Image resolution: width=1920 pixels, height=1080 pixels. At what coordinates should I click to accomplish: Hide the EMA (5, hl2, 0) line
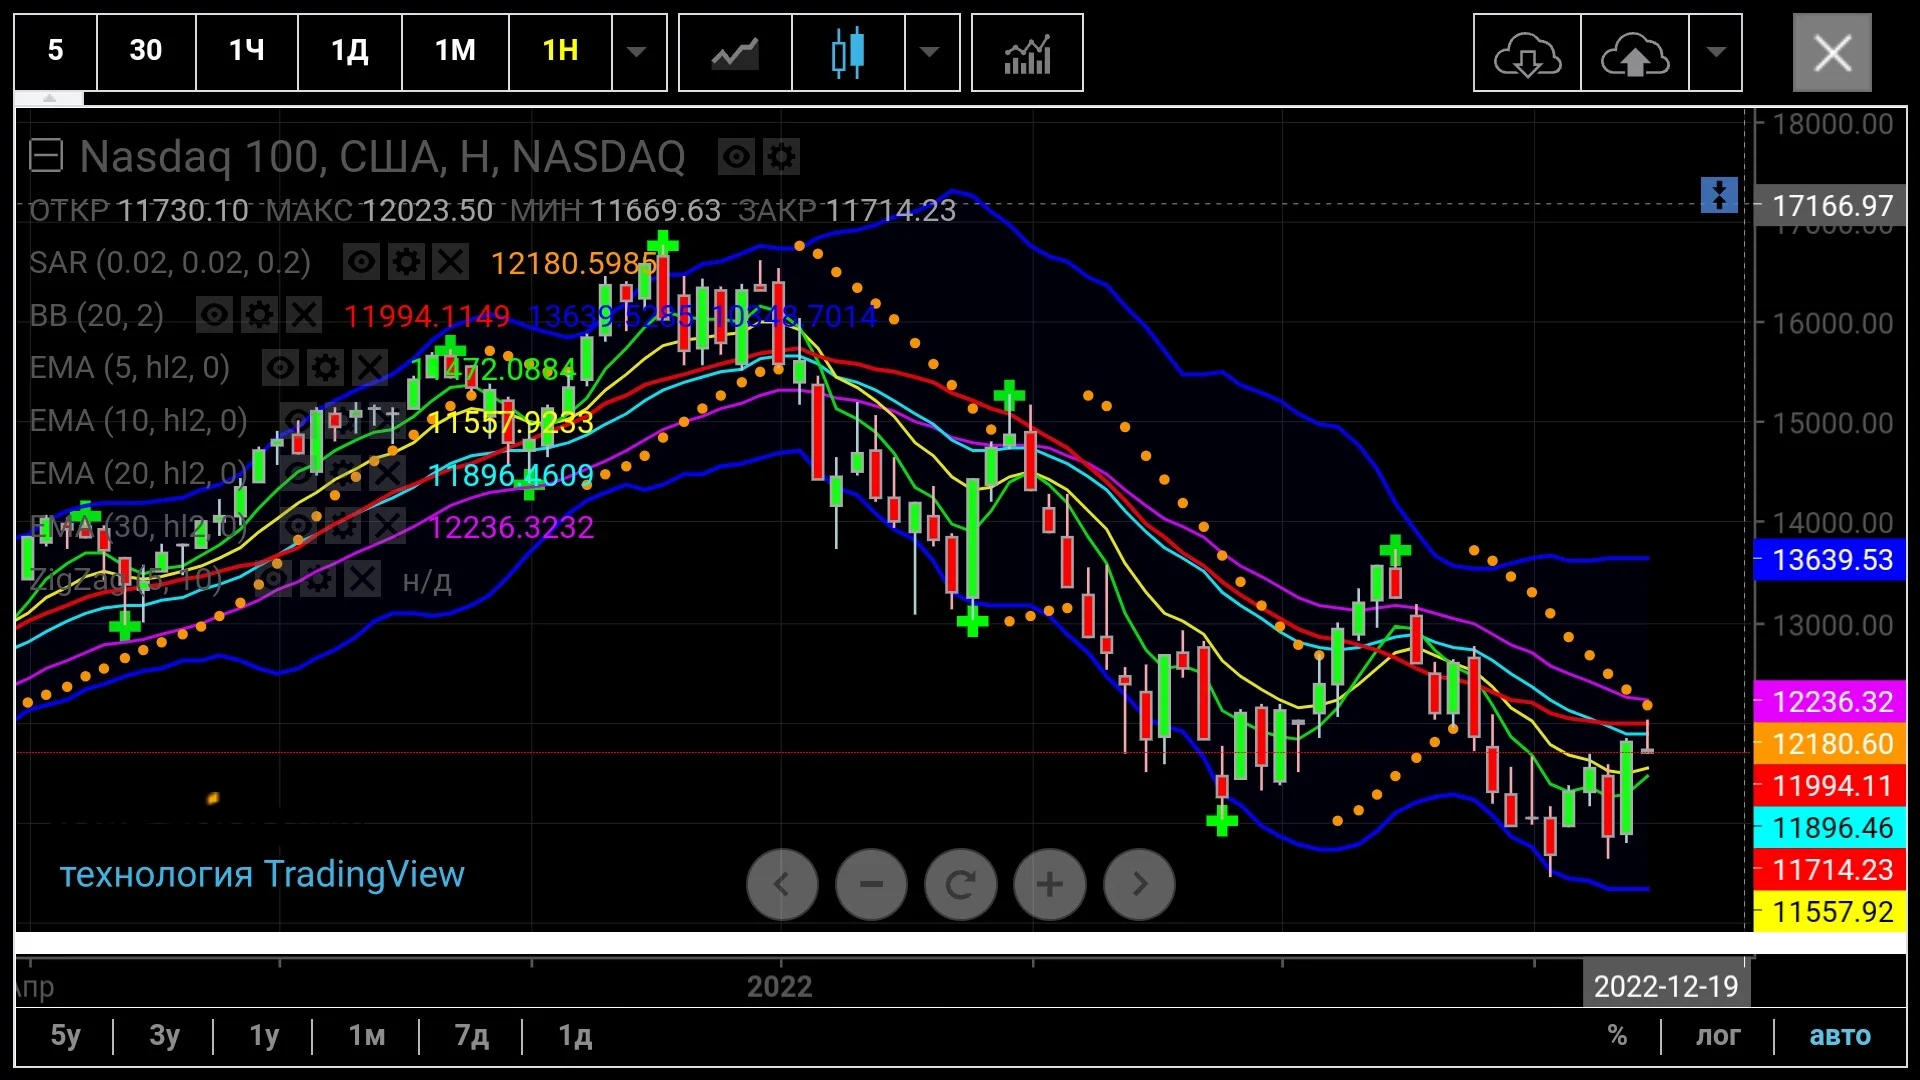click(x=280, y=368)
